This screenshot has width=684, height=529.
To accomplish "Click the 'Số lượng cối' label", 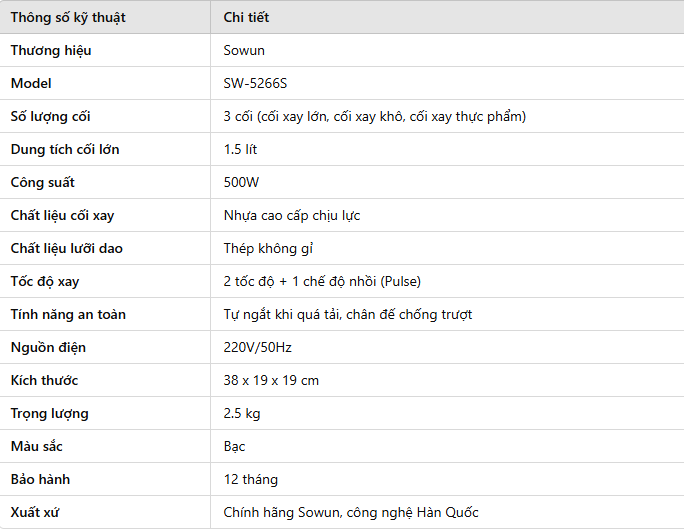I will tap(51, 117).
